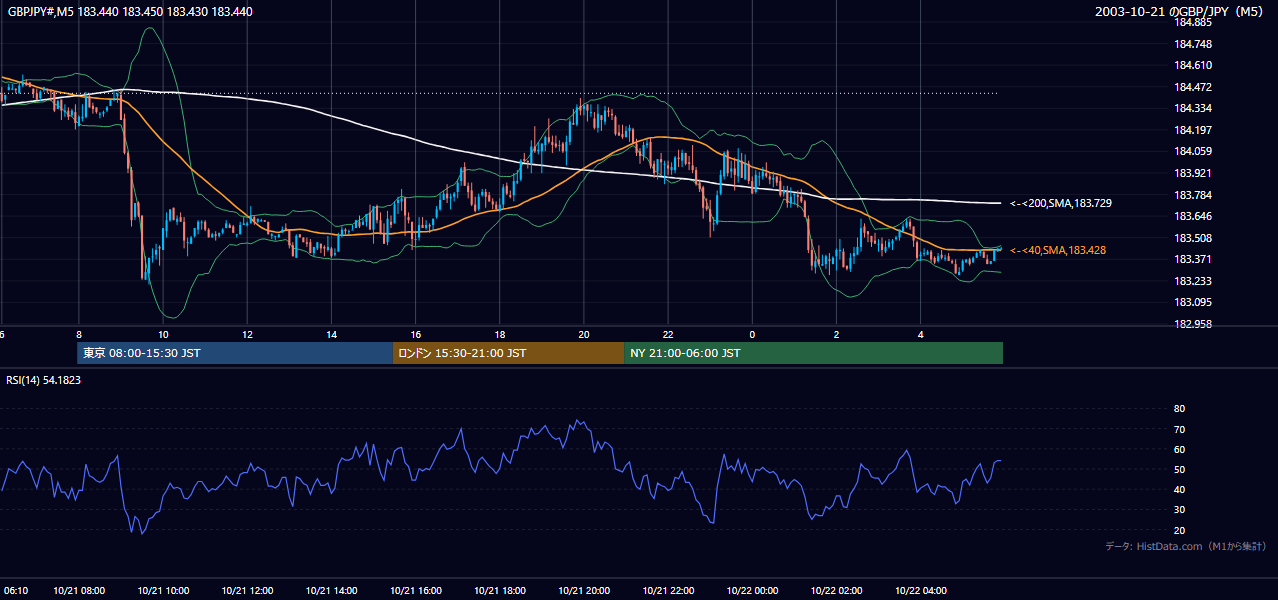Click the 06:10 bottom time label
The height and width of the screenshot is (600, 1278).
coord(14,591)
